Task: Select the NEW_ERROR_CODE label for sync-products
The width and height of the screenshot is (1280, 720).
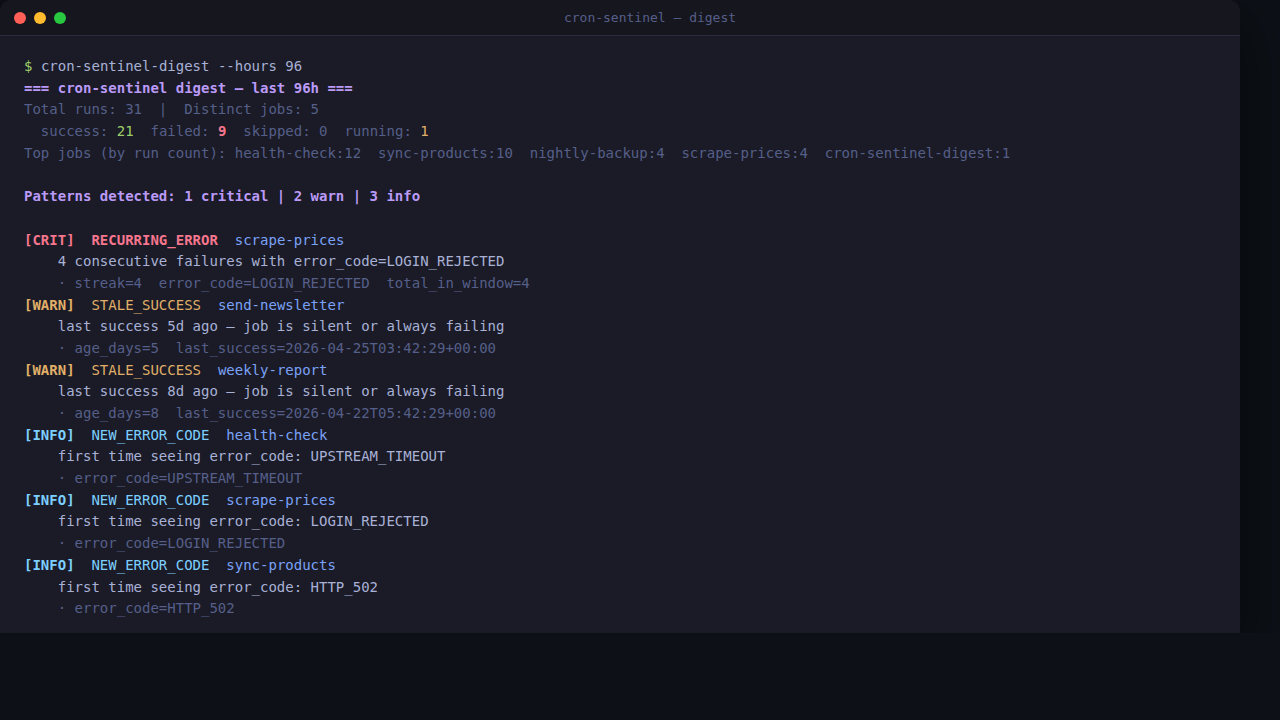Action: (150, 565)
